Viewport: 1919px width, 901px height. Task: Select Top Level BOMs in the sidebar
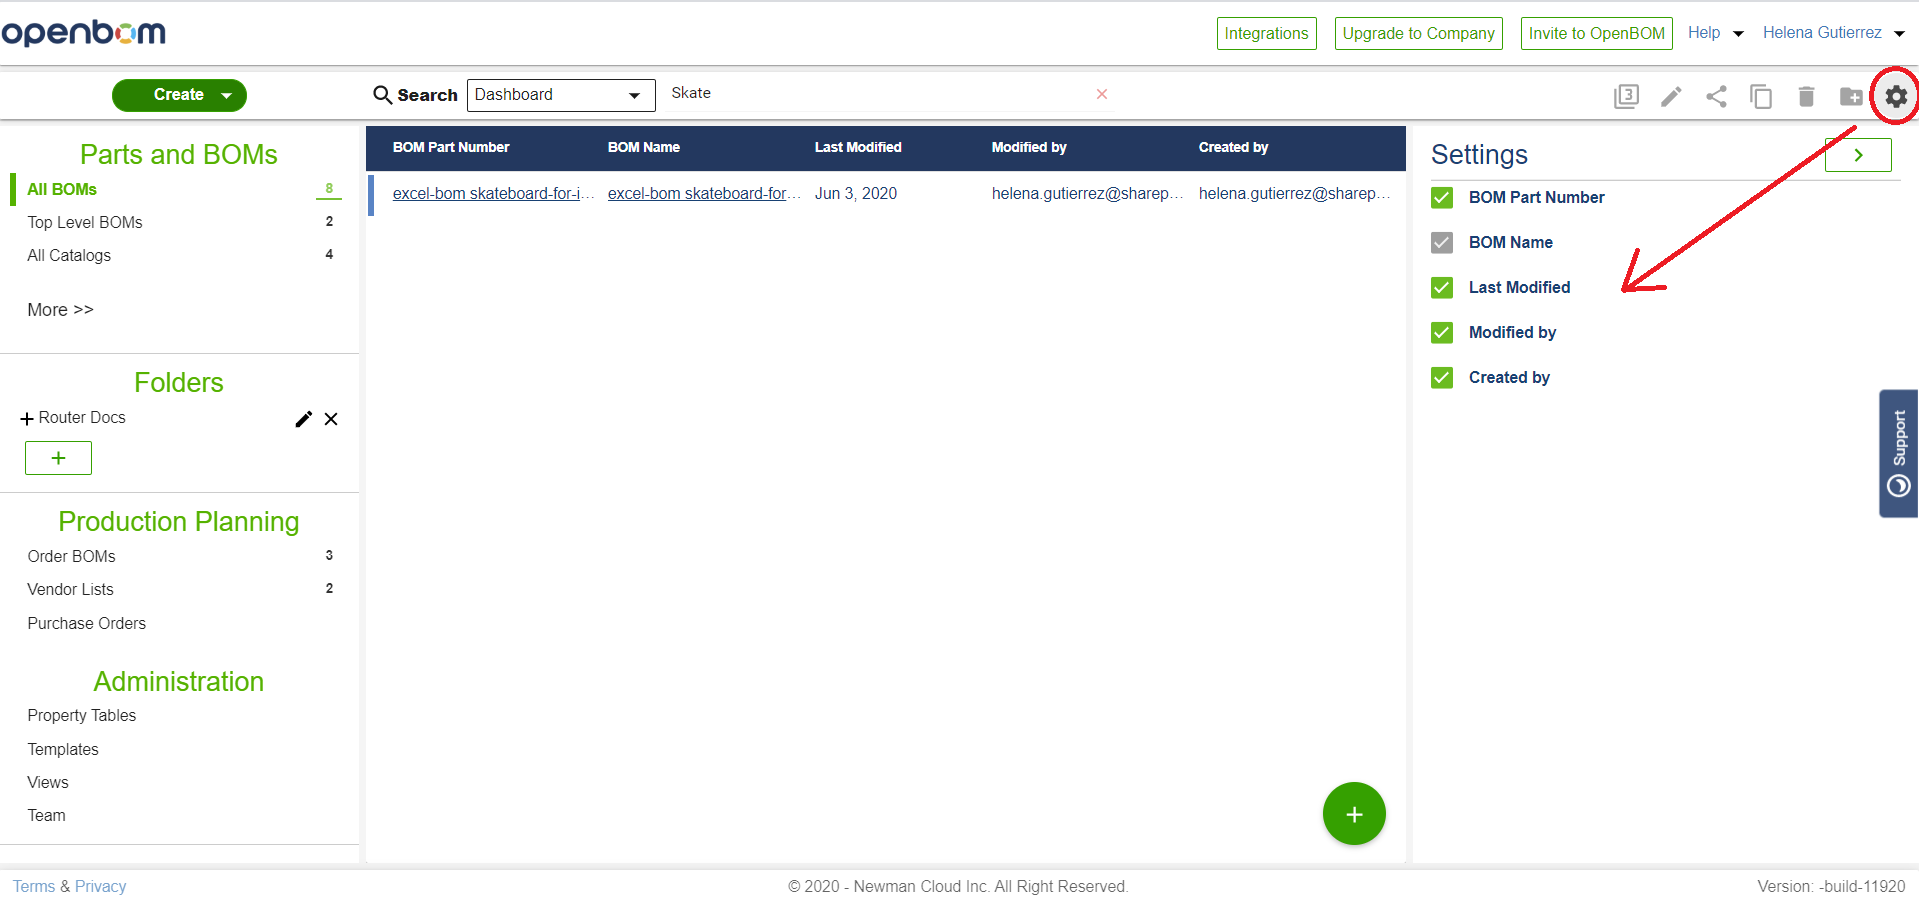[x=84, y=222]
